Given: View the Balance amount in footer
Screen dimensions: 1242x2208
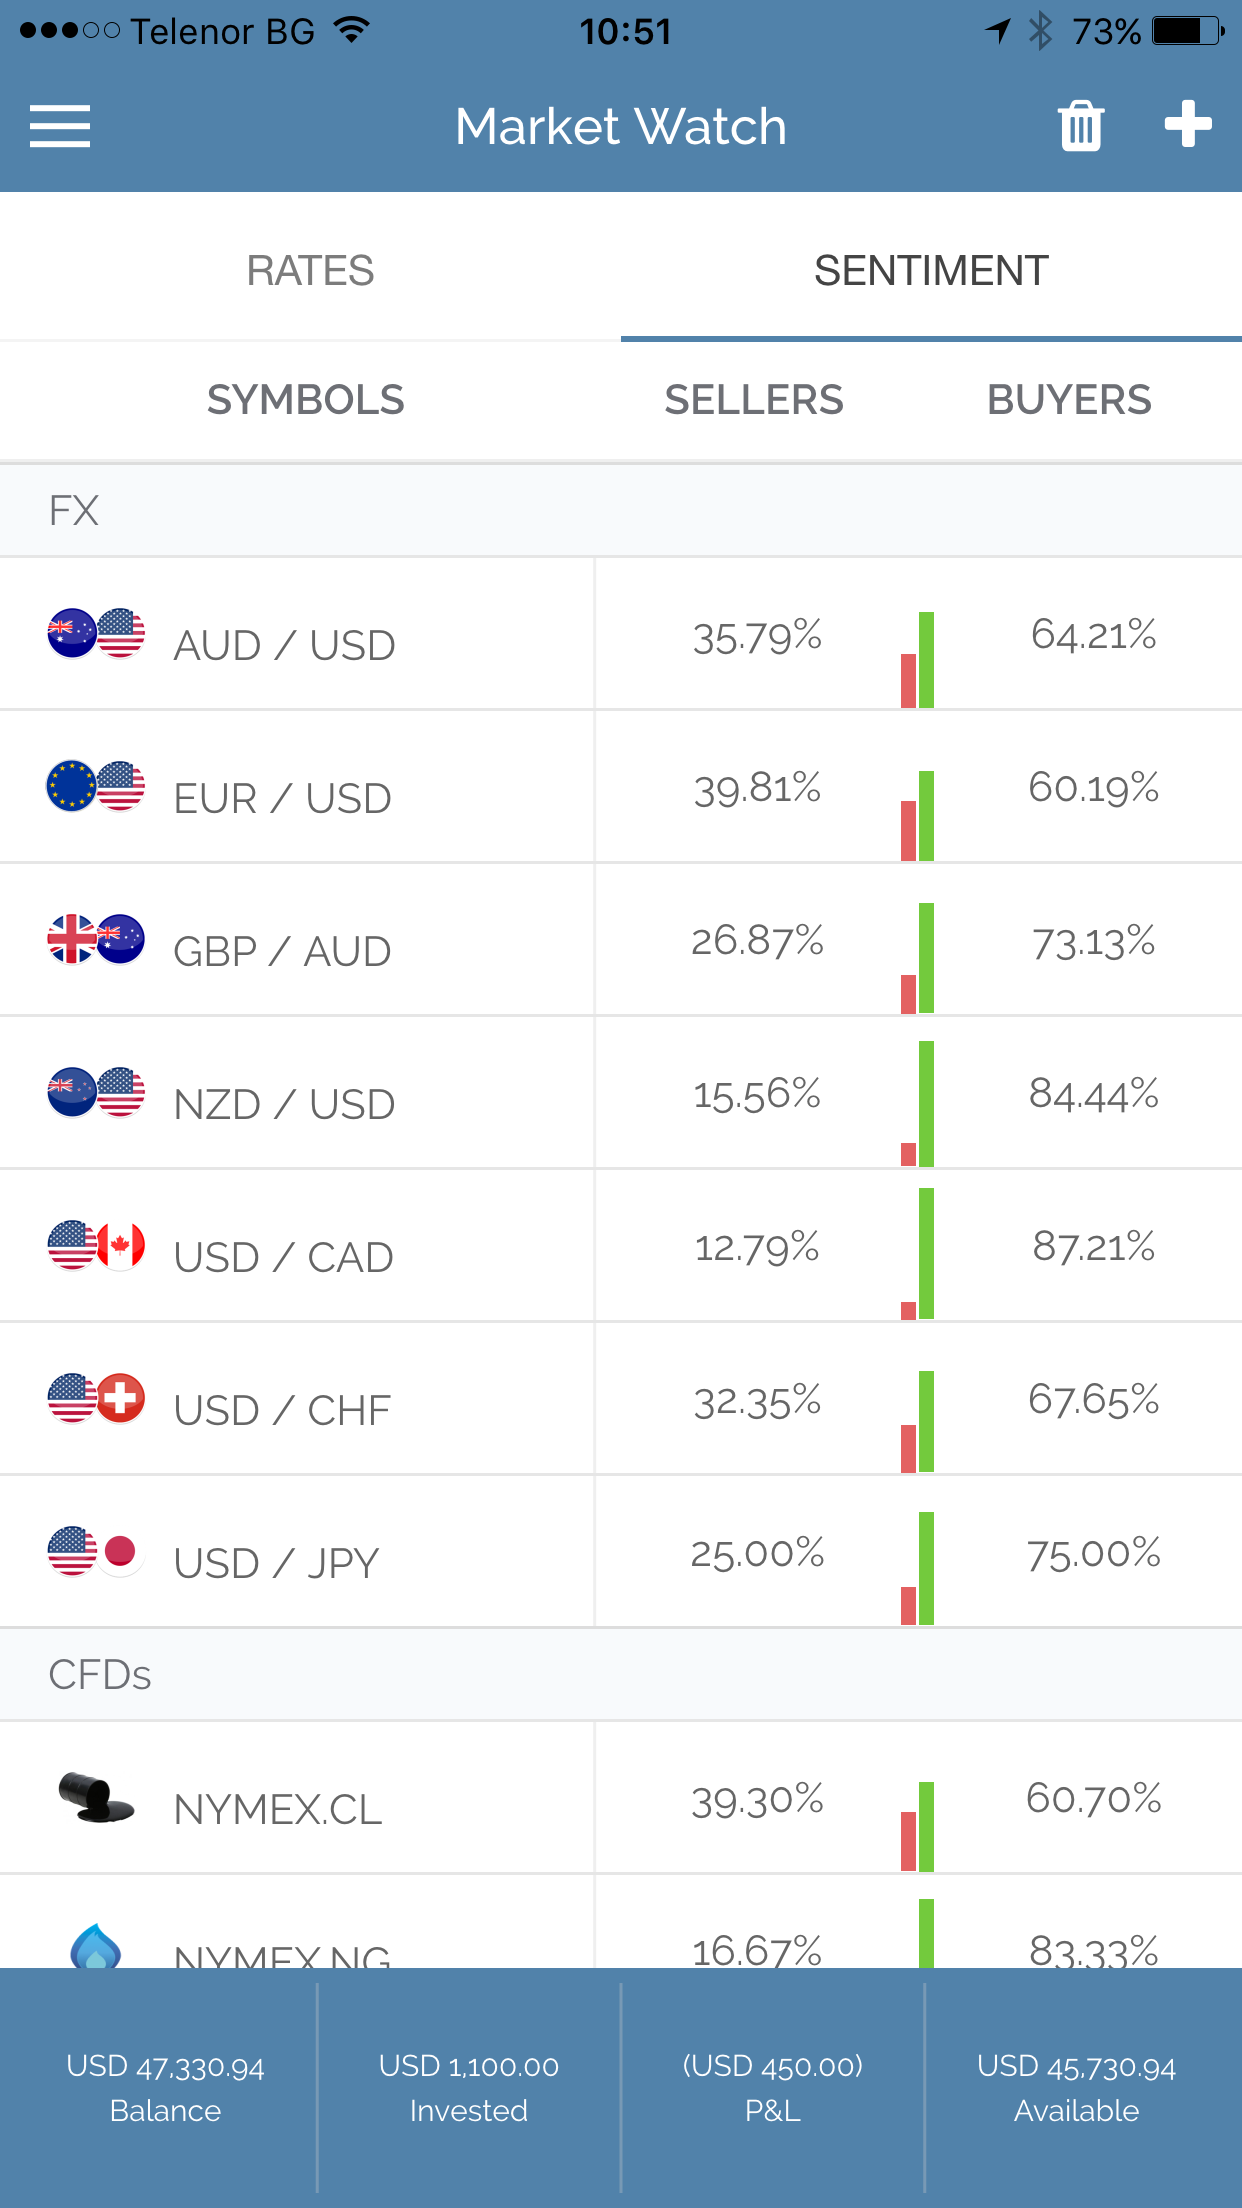Looking at the screenshot, I should tap(165, 2088).
